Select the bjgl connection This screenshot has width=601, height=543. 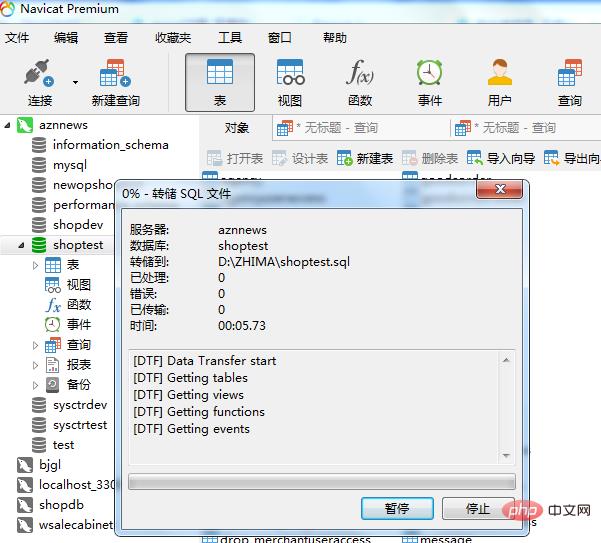39,465
